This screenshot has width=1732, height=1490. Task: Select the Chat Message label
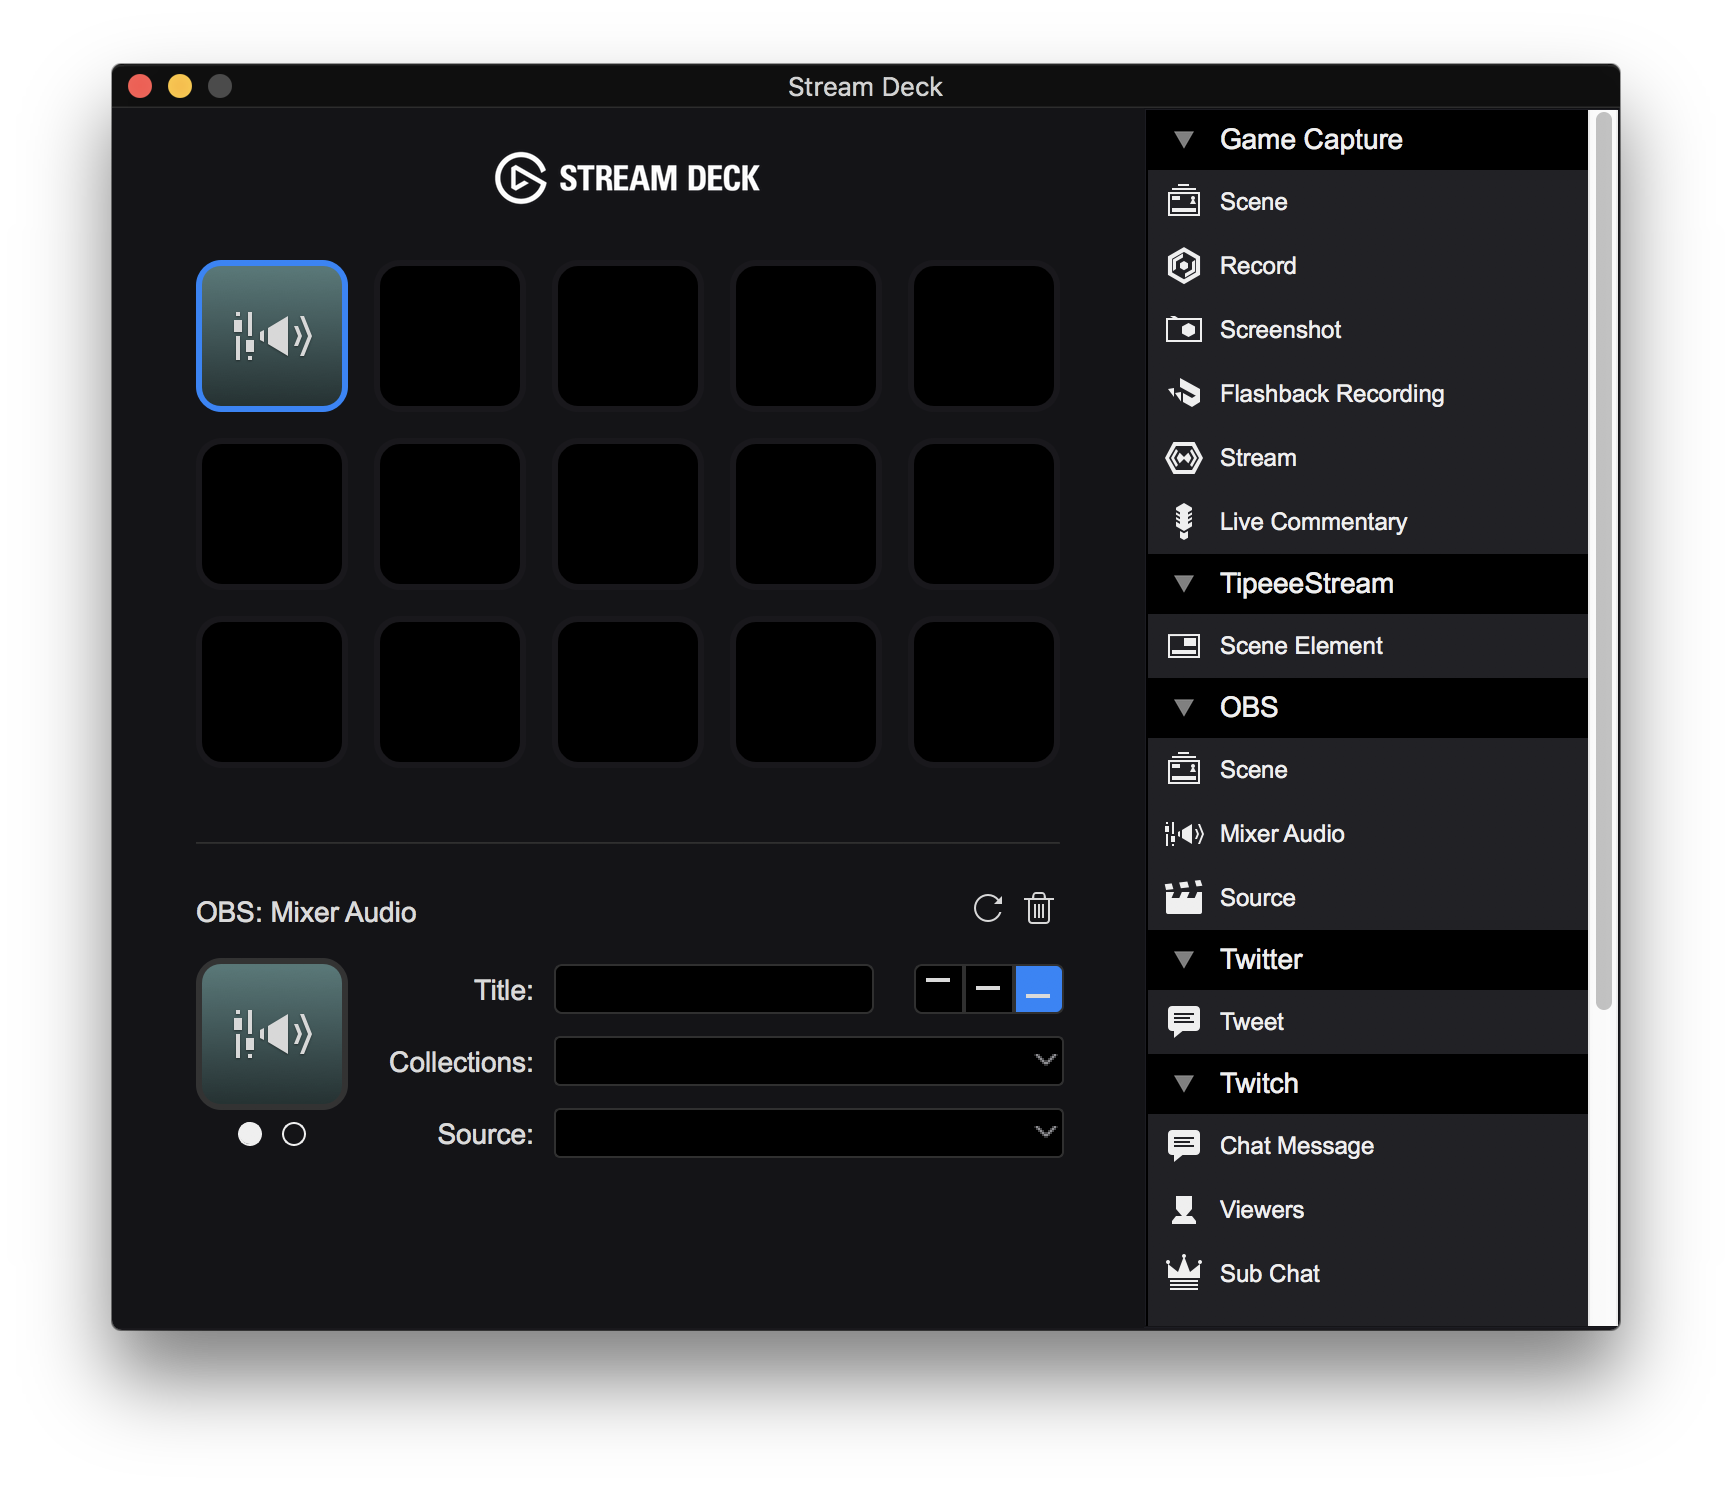[1297, 1145]
